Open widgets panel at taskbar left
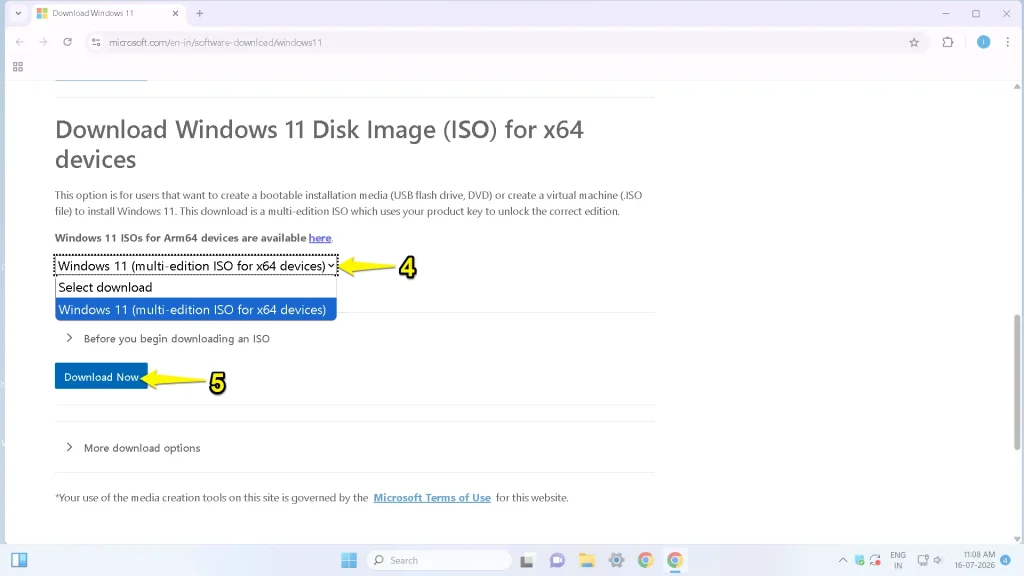The image size is (1024, 576). coord(19,560)
